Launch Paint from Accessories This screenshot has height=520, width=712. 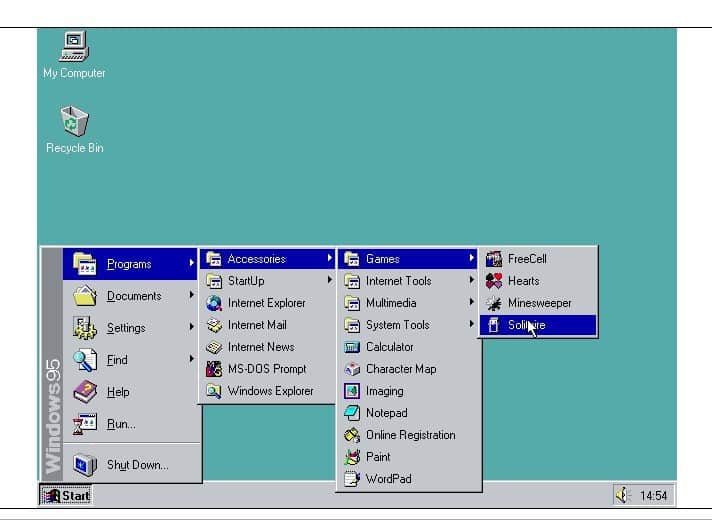click(x=407, y=457)
